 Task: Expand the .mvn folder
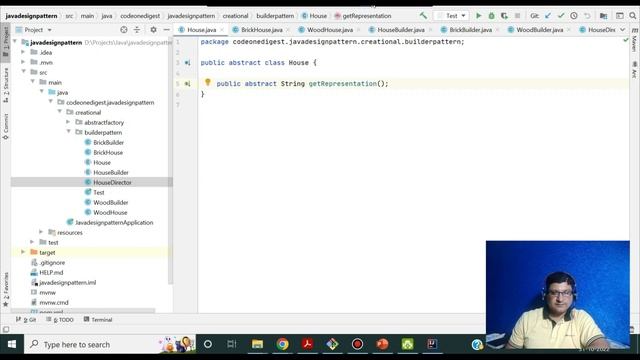point(23,62)
